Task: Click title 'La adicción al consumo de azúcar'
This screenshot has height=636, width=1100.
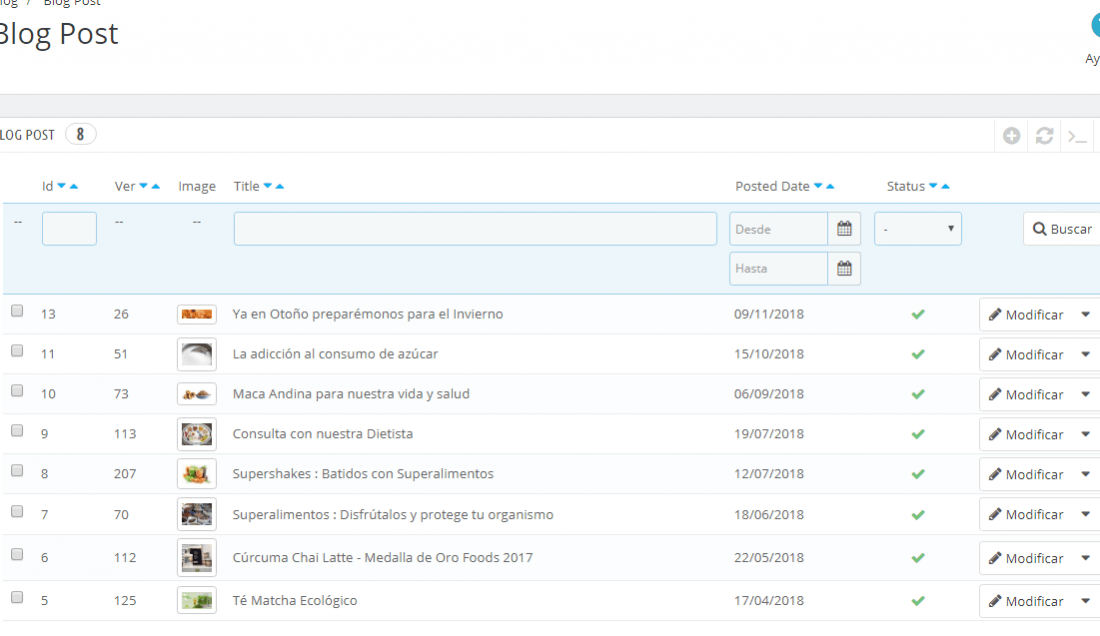Action: (x=335, y=354)
